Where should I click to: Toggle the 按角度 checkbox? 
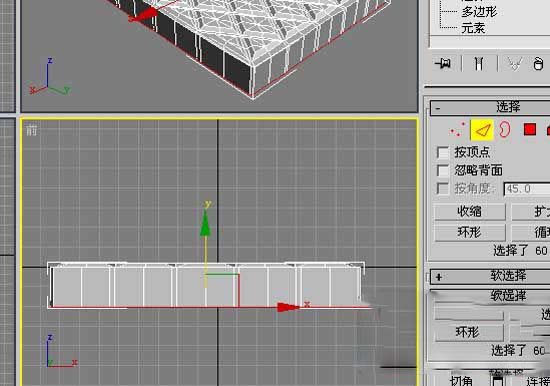pyautogui.click(x=443, y=189)
